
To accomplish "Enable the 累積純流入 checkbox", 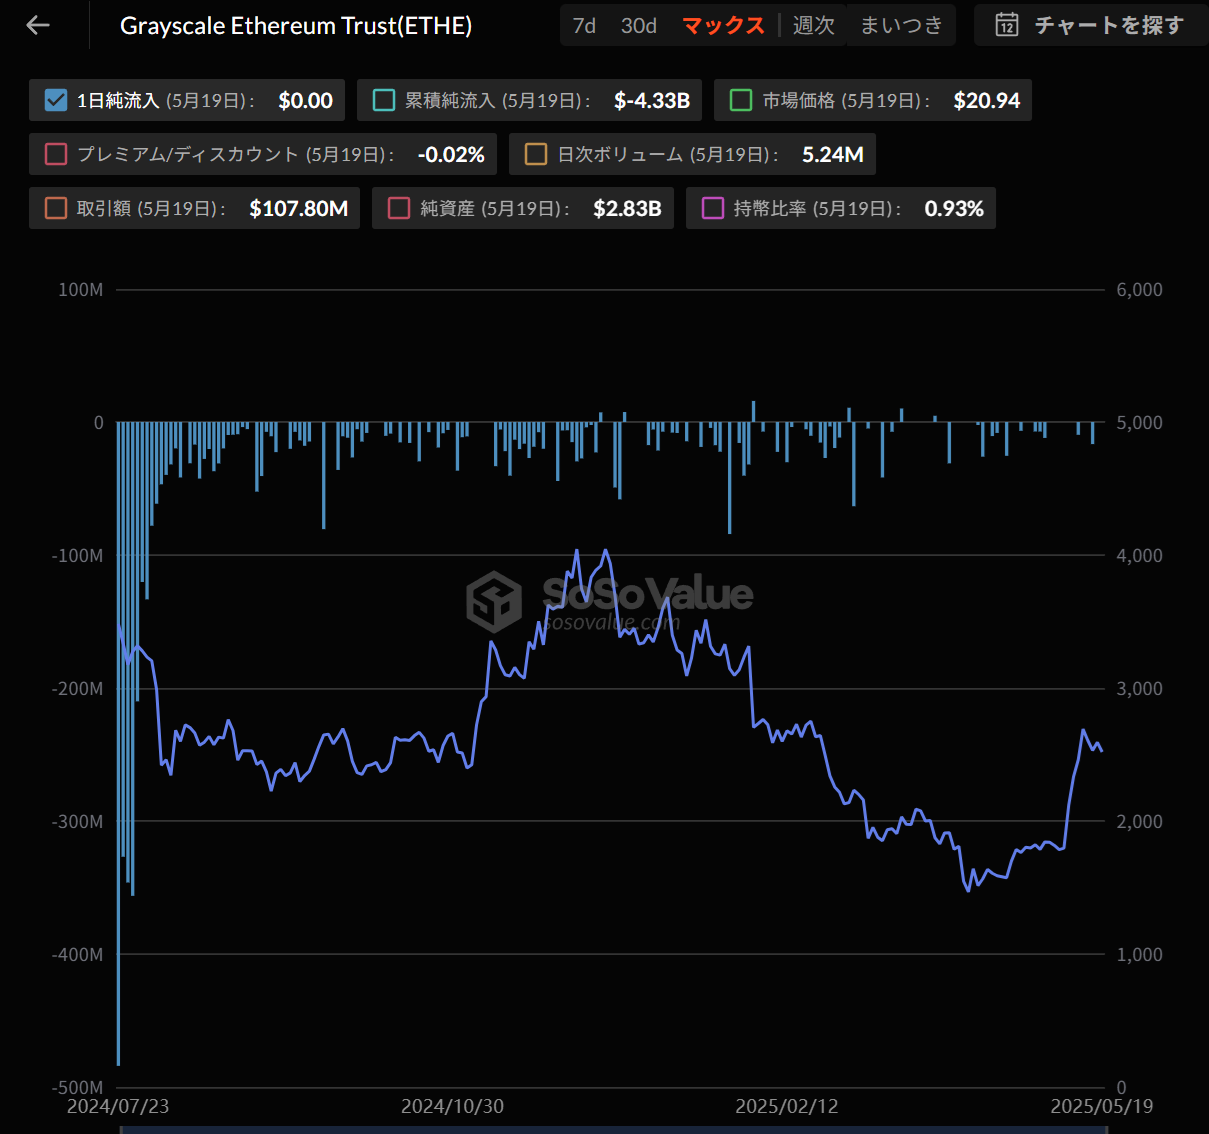I will tap(384, 100).
